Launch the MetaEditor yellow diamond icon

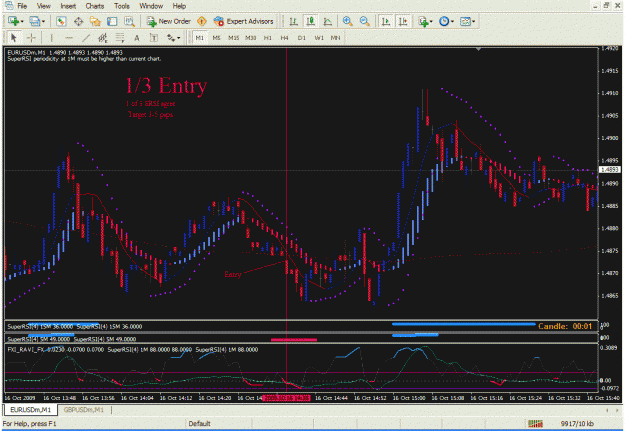click(x=202, y=21)
